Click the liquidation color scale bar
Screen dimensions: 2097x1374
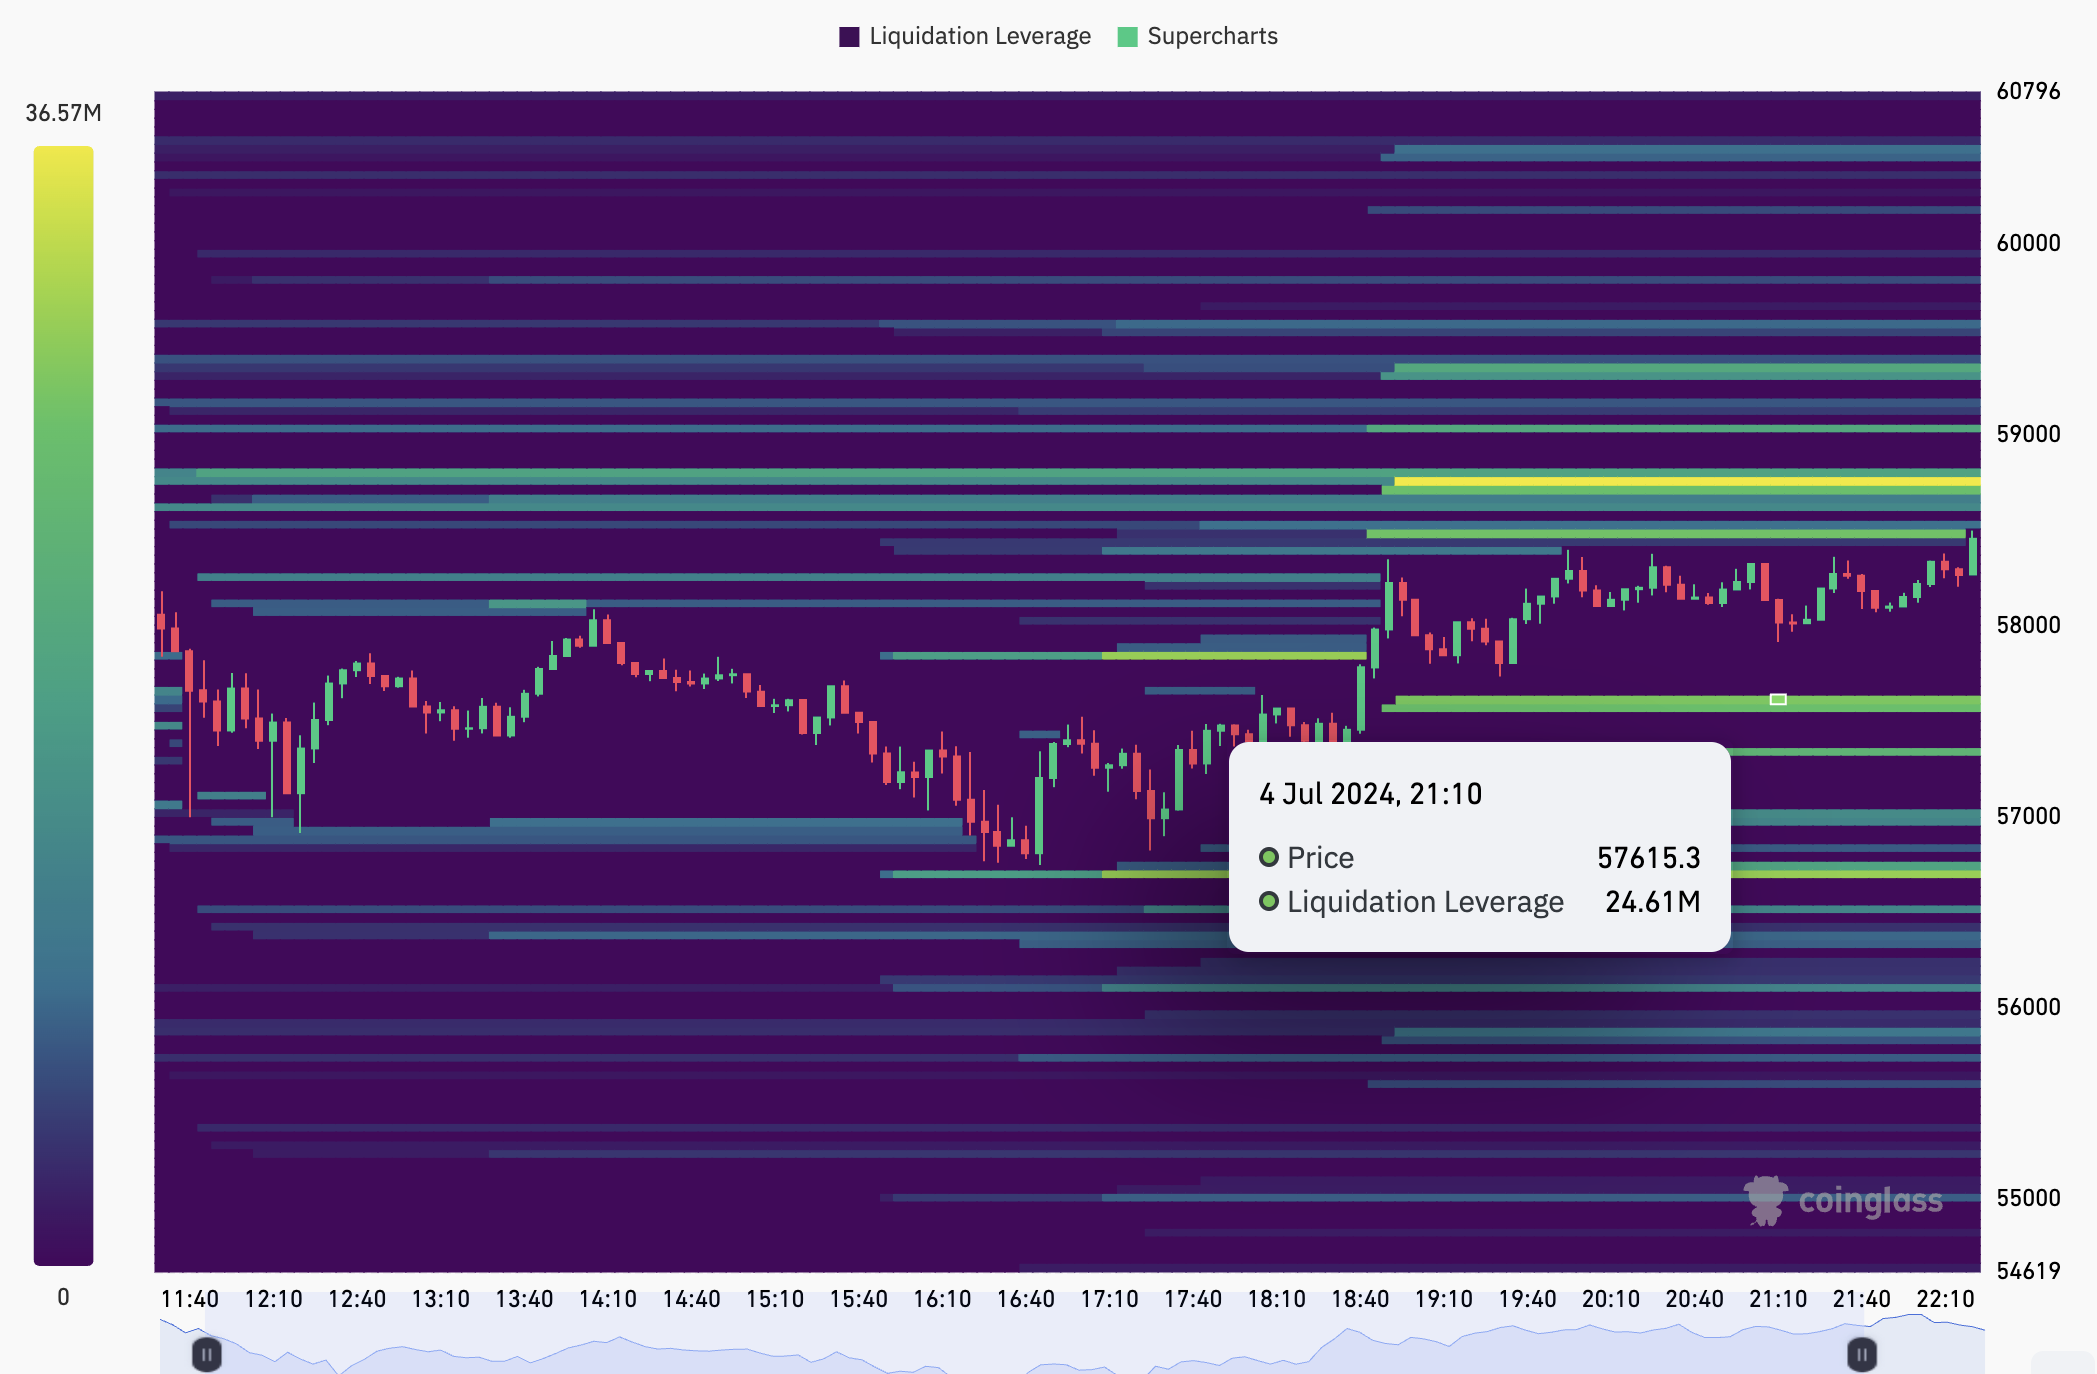(x=63, y=706)
